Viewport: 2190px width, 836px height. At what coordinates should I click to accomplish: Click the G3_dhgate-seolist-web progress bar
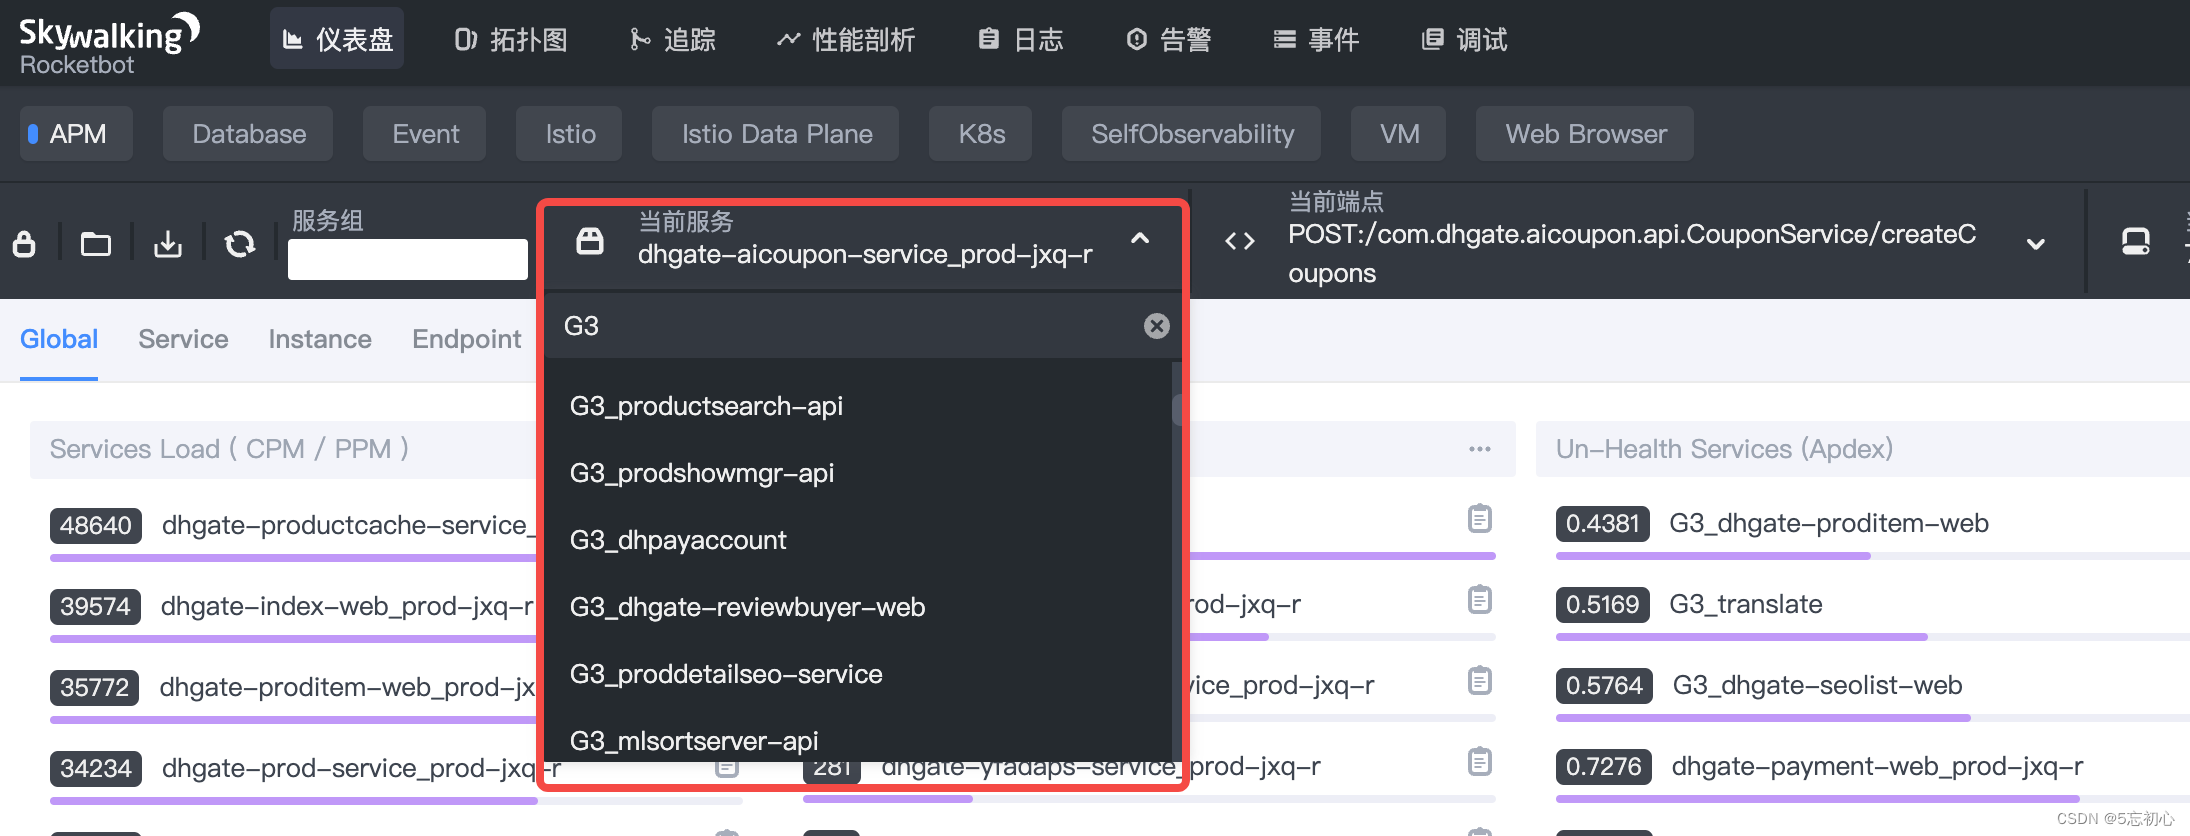click(x=1872, y=718)
